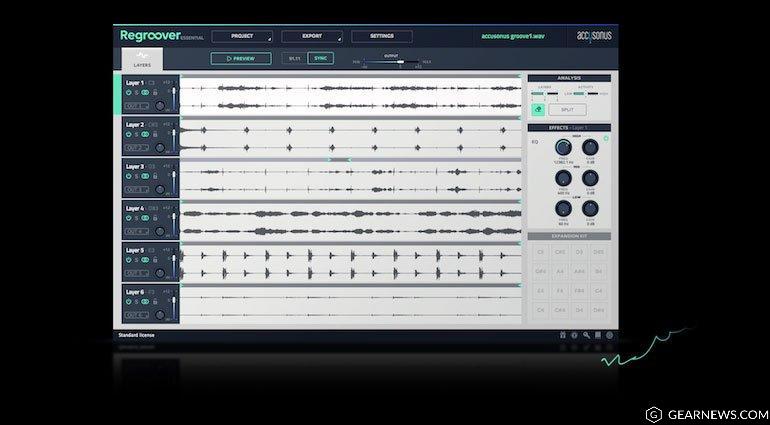Click the Analysis Activity slider
The image size is (770, 425).
(x=585, y=93)
